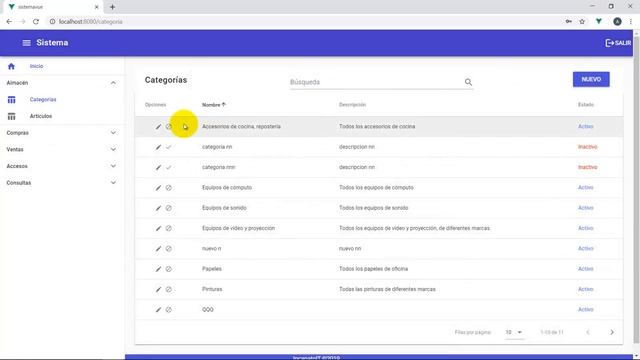The height and width of the screenshot is (360, 640).
Task: Deactivate the Papeles category
Action: click(x=169, y=269)
